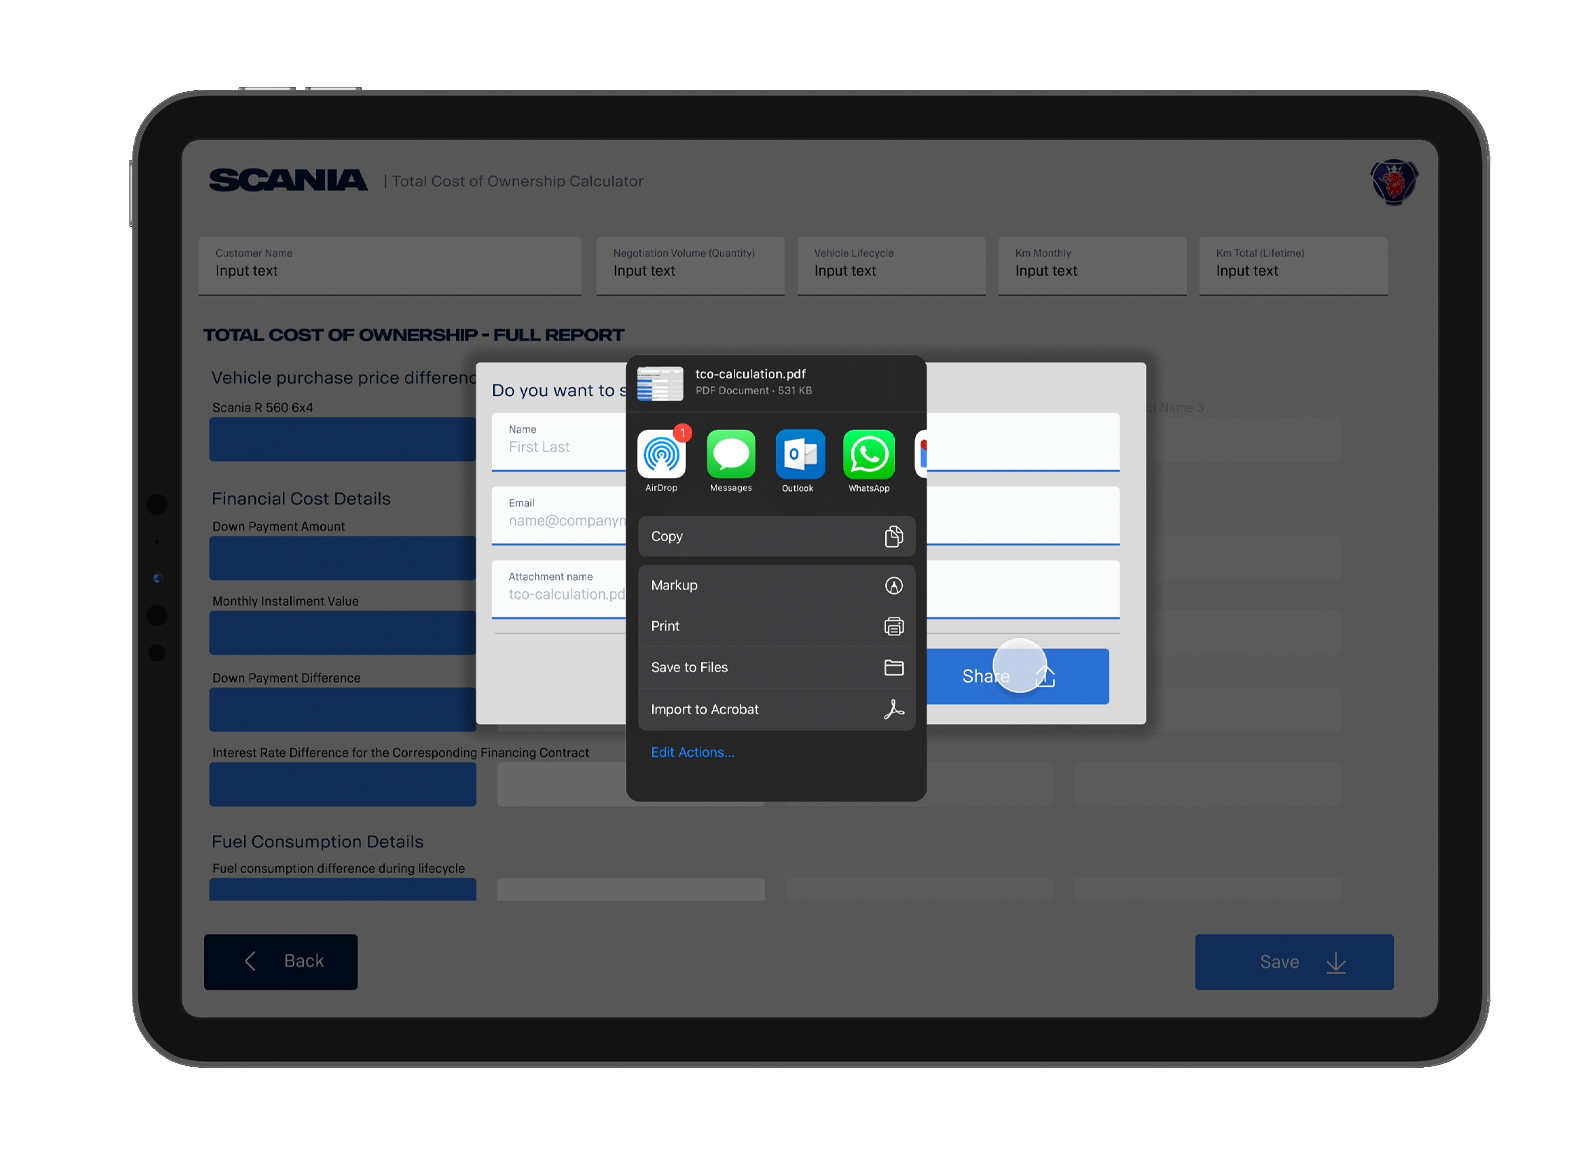Click the Back button

point(281,962)
